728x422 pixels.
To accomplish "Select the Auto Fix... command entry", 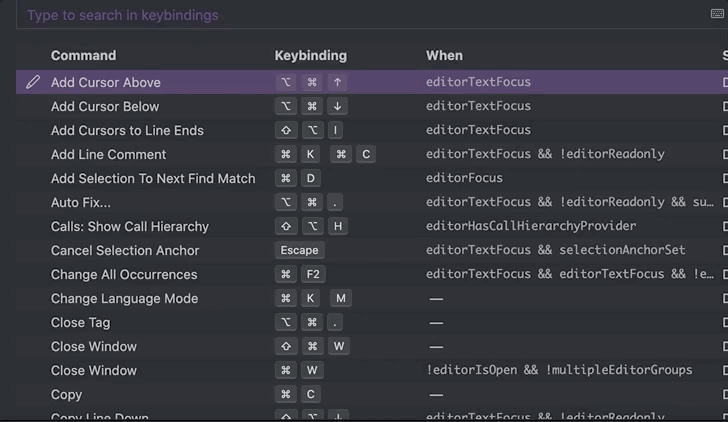I will 81,202.
